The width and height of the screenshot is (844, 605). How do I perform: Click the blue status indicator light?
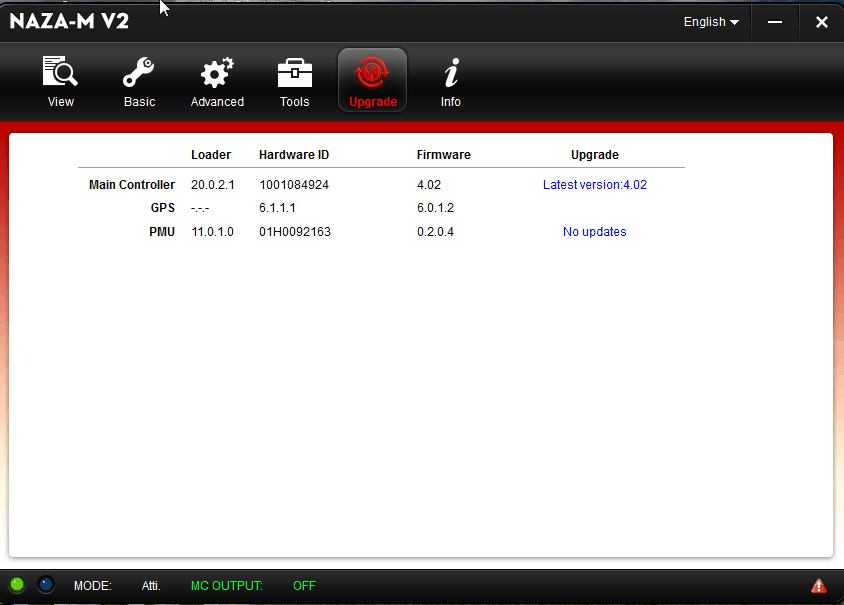[x=46, y=585]
